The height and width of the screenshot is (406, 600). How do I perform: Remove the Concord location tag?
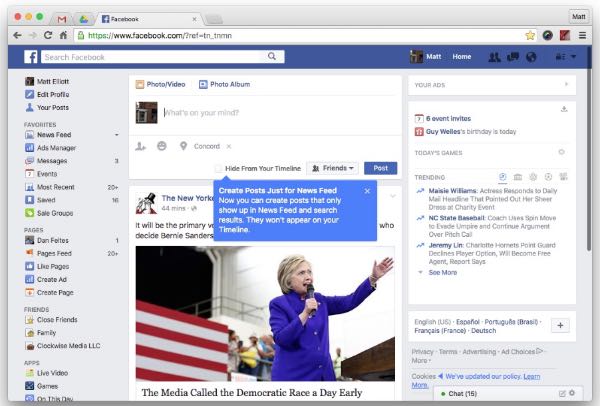pos(229,146)
